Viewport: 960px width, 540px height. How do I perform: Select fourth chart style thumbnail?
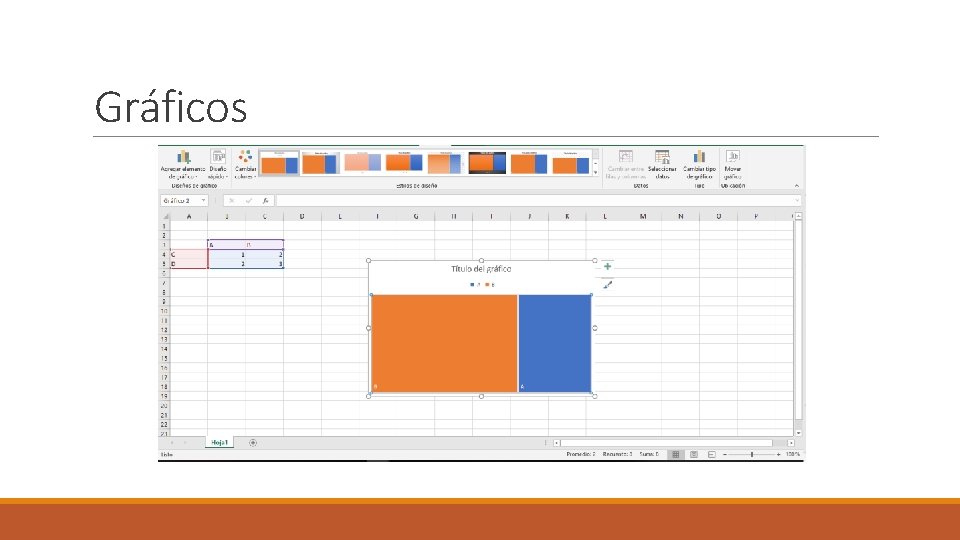[x=404, y=163]
